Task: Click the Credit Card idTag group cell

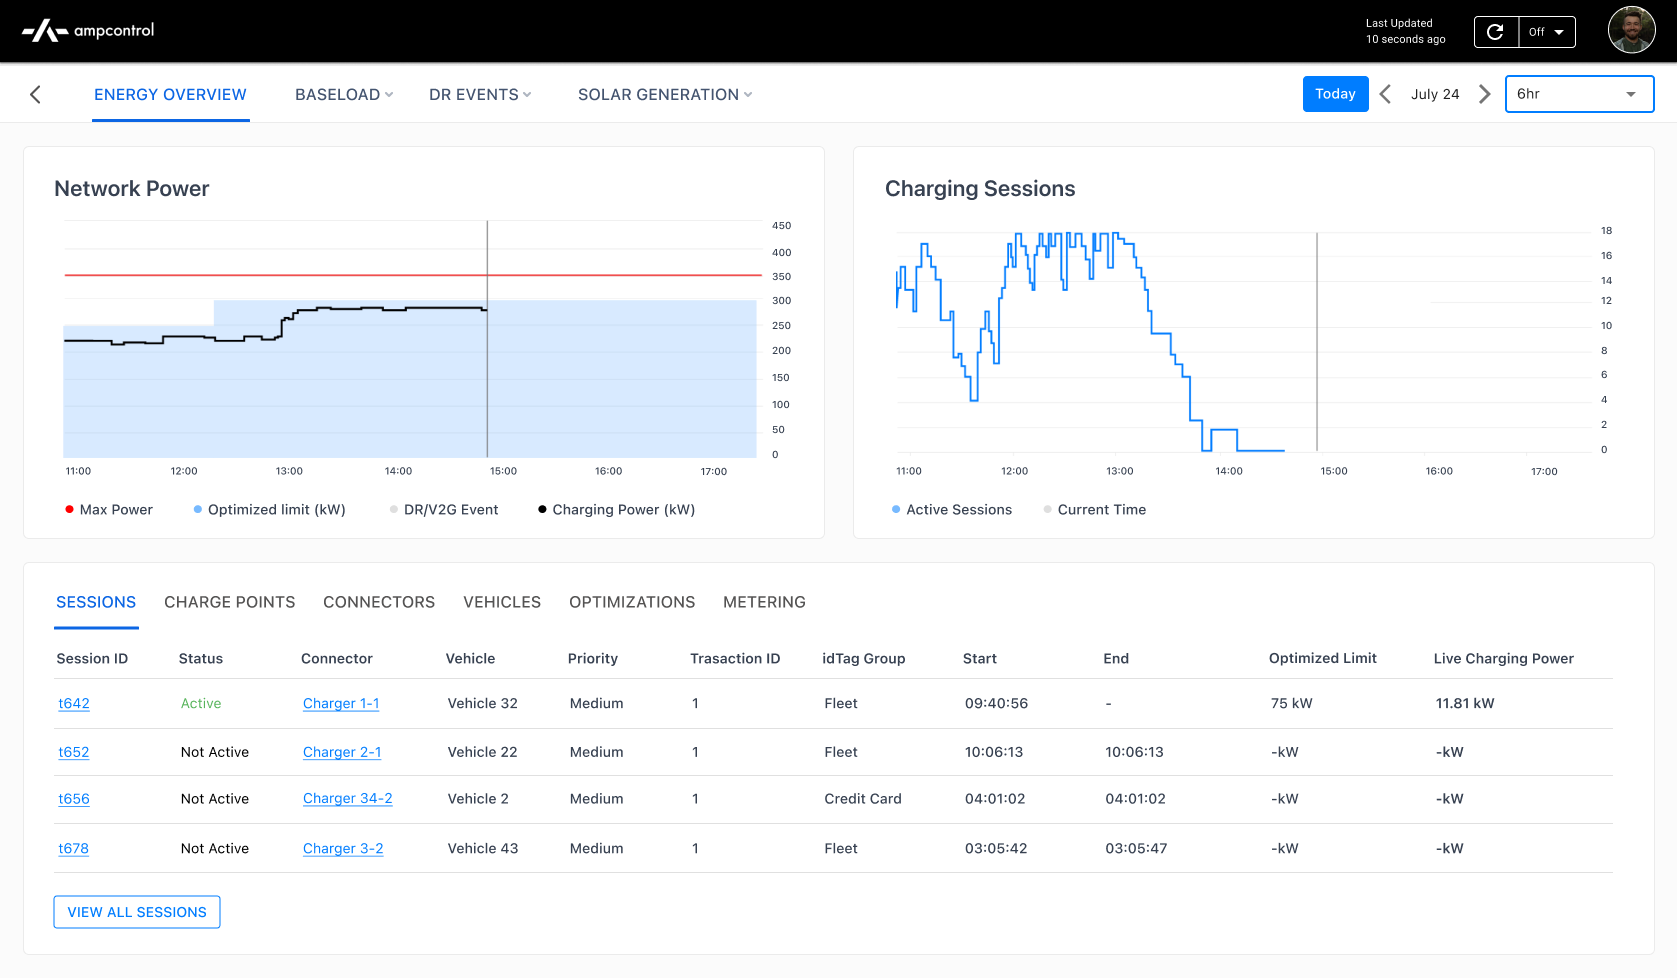Action: 863,799
